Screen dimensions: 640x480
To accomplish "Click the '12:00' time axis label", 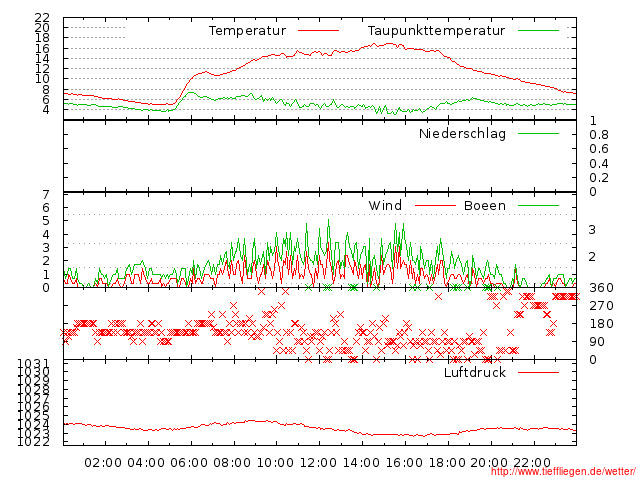I will pyautogui.click(x=318, y=463).
